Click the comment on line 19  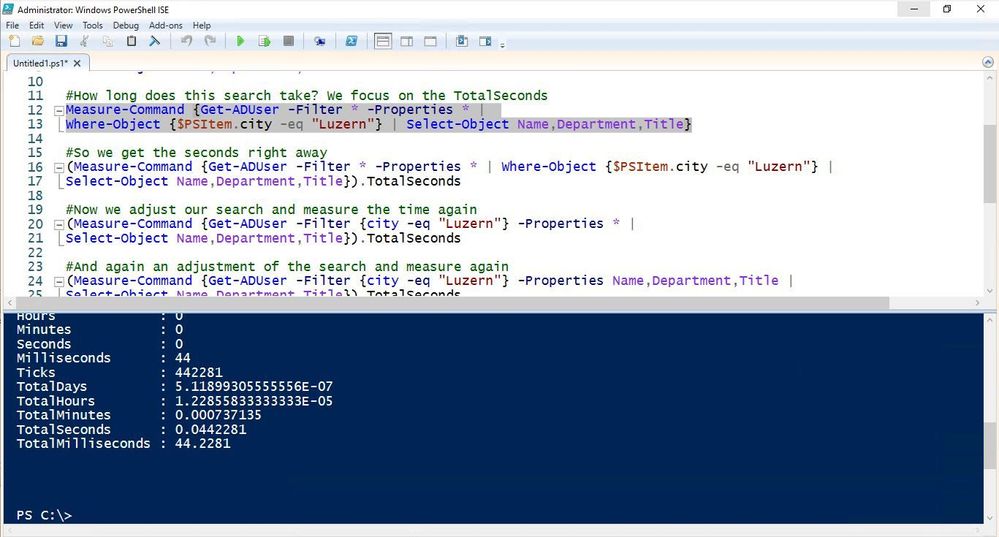(271, 210)
